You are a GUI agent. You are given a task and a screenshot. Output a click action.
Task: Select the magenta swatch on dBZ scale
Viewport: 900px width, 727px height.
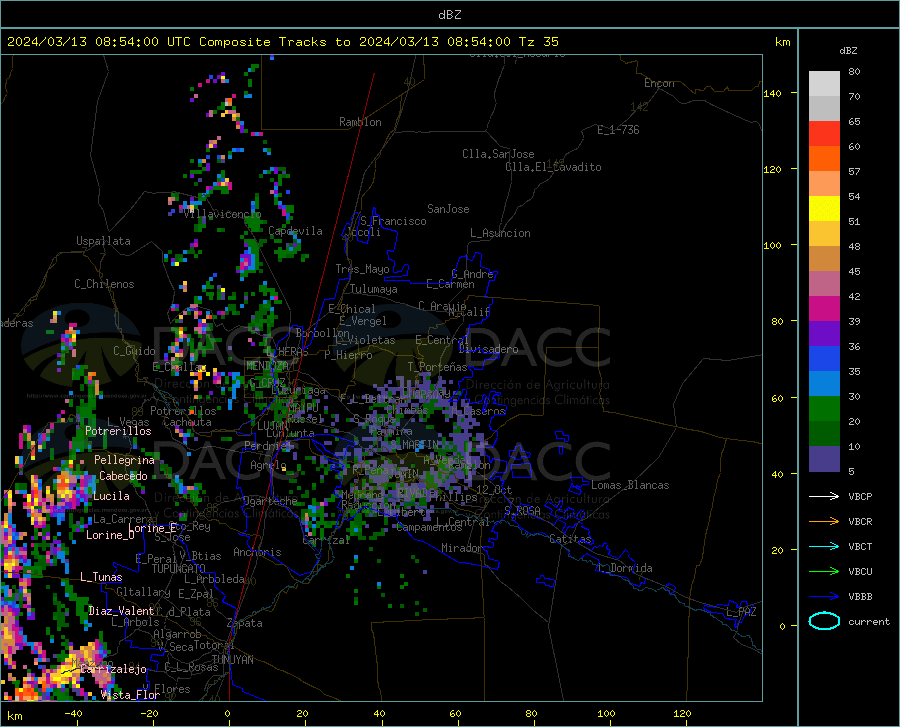coord(824,309)
